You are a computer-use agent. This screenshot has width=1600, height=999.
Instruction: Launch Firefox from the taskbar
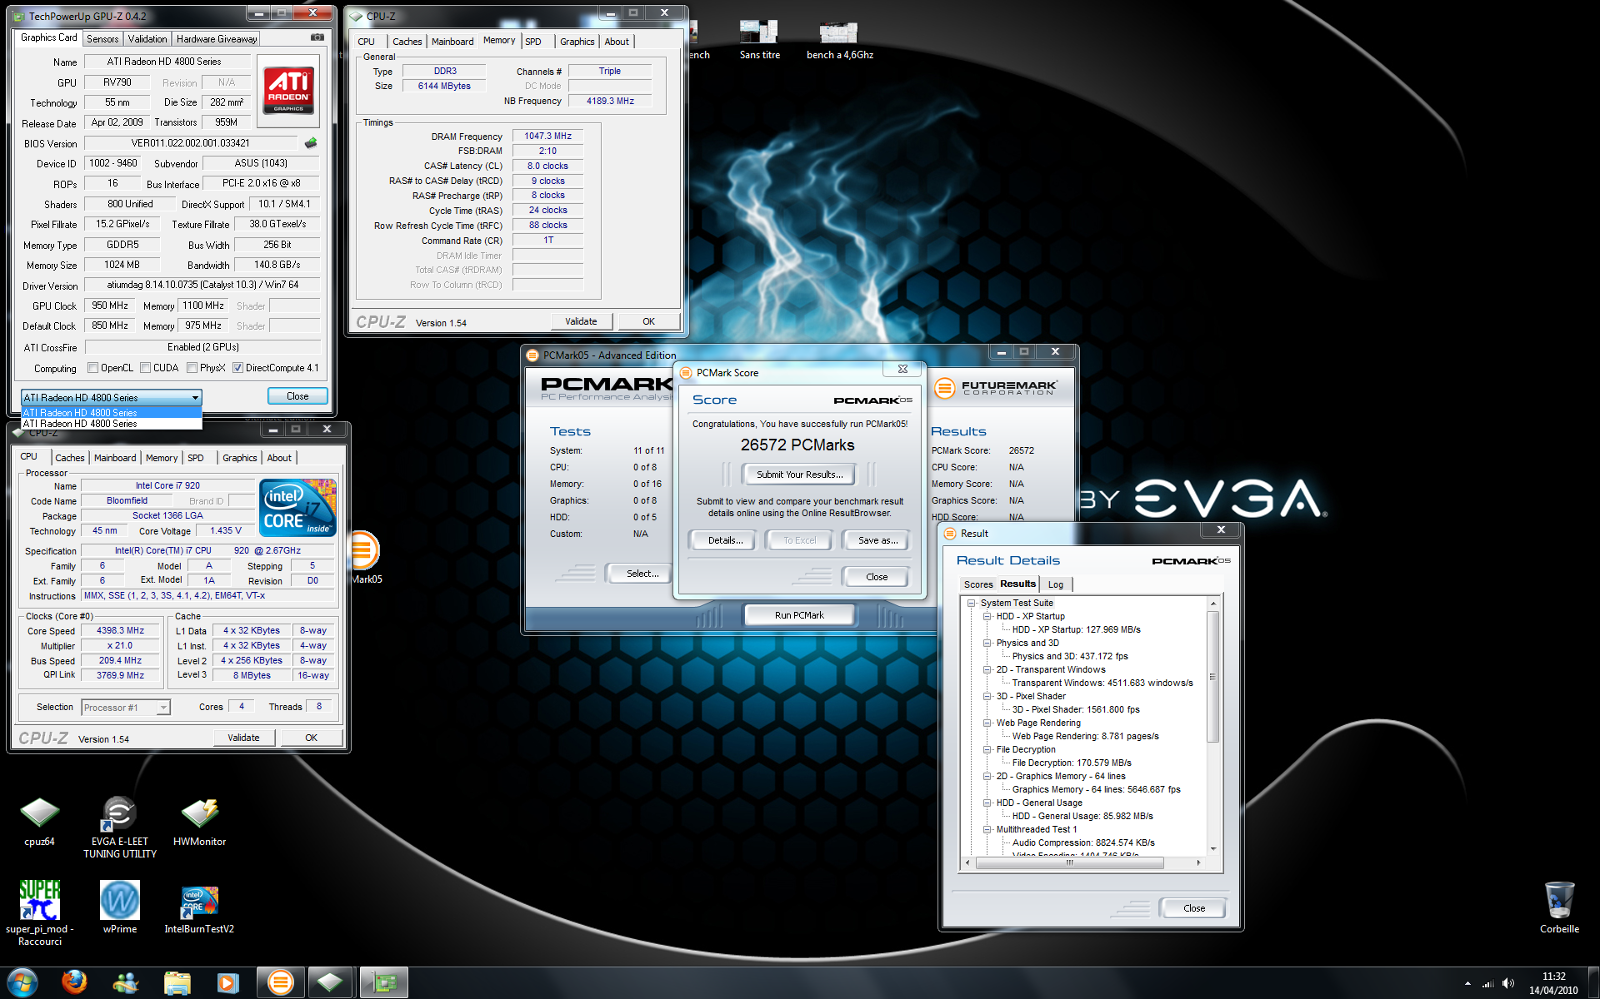click(74, 982)
